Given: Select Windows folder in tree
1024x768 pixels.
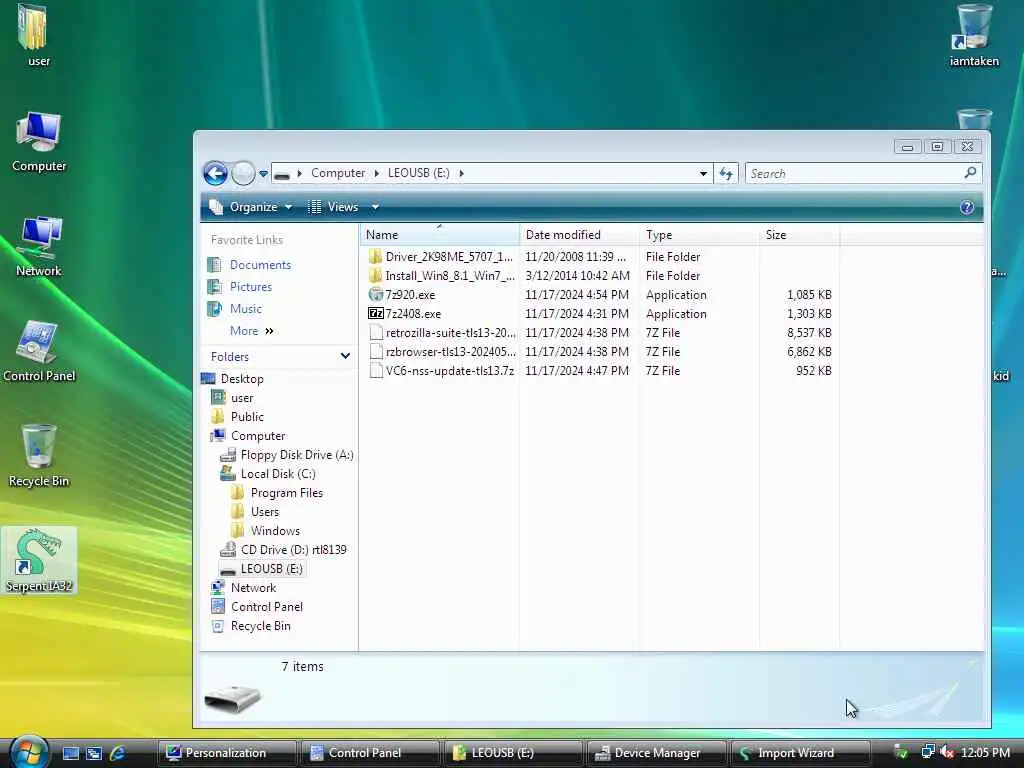Looking at the screenshot, I should click(275, 530).
